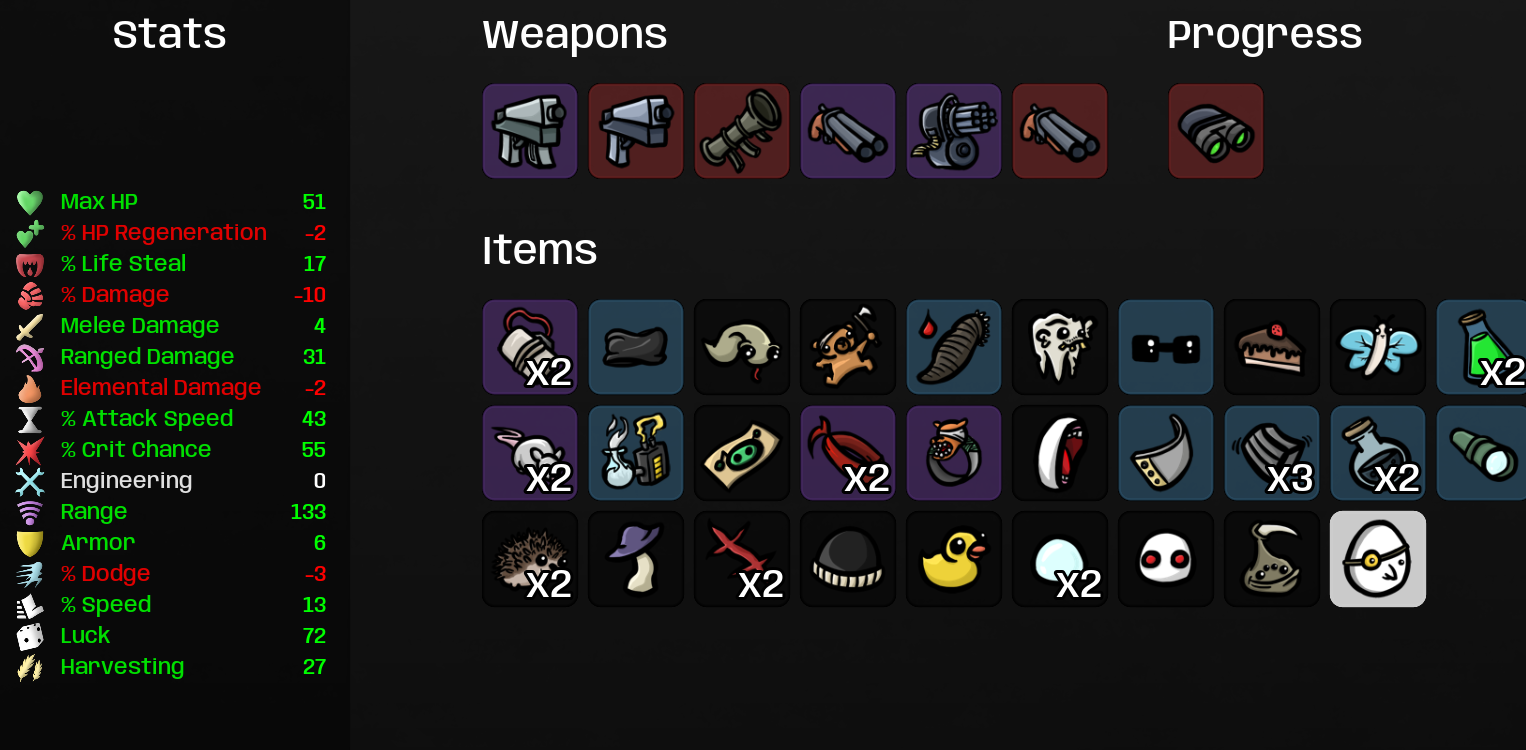Image resolution: width=1526 pixels, height=750 pixels.
Task: Click the green potion flask item
Action: point(1481,347)
